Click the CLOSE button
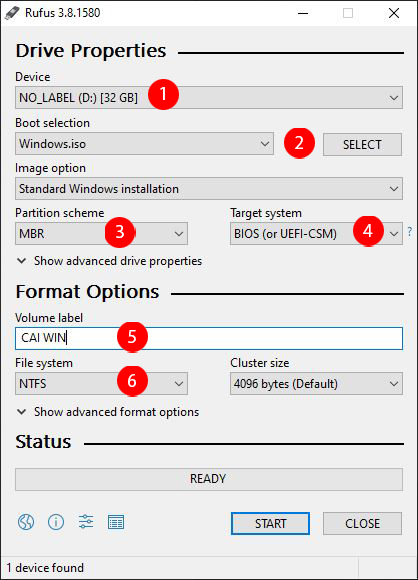This screenshot has height=580, width=418. pyautogui.click(x=362, y=523)
